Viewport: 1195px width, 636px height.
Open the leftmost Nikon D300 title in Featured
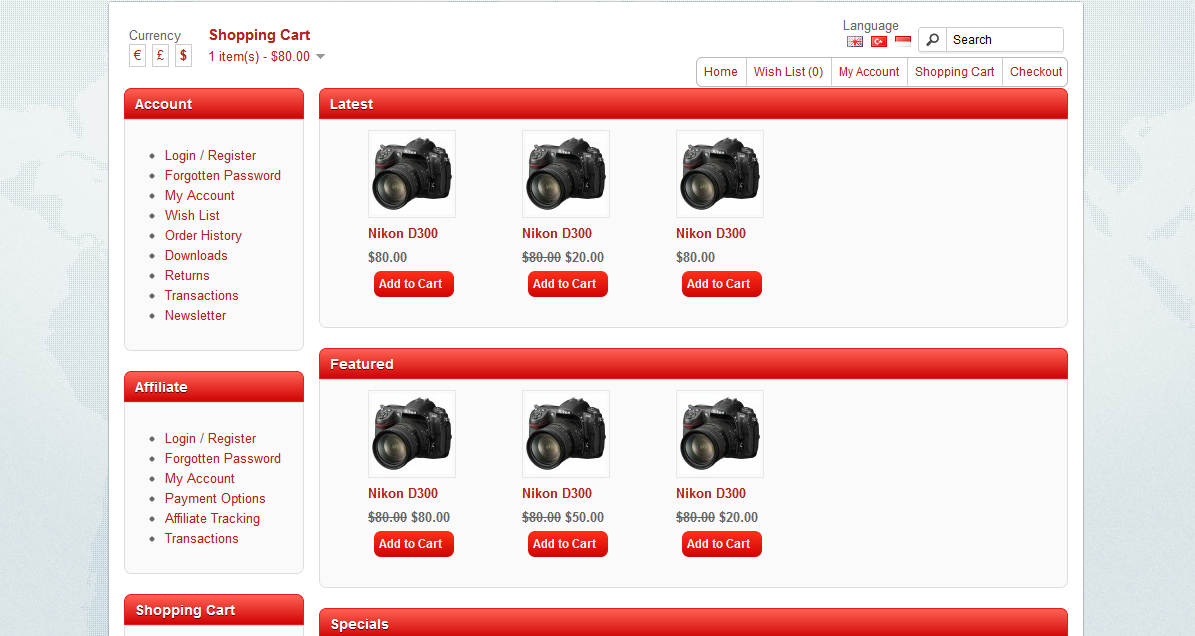(402, 494)
